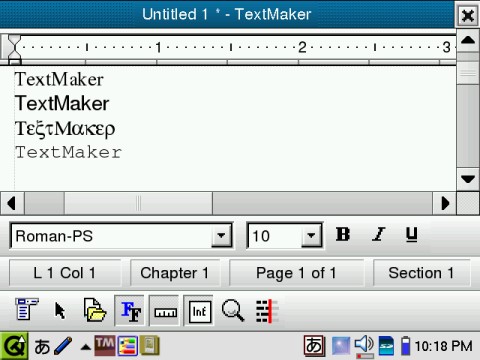Click the purple-blue glow tray icon

[341, 346]
